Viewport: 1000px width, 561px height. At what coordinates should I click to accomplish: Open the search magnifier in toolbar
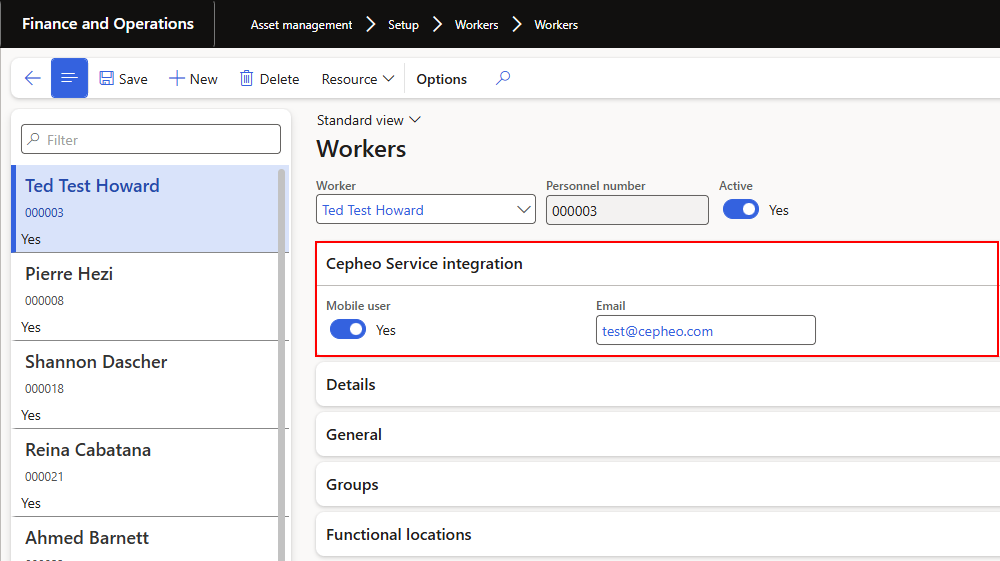[503, 78]
